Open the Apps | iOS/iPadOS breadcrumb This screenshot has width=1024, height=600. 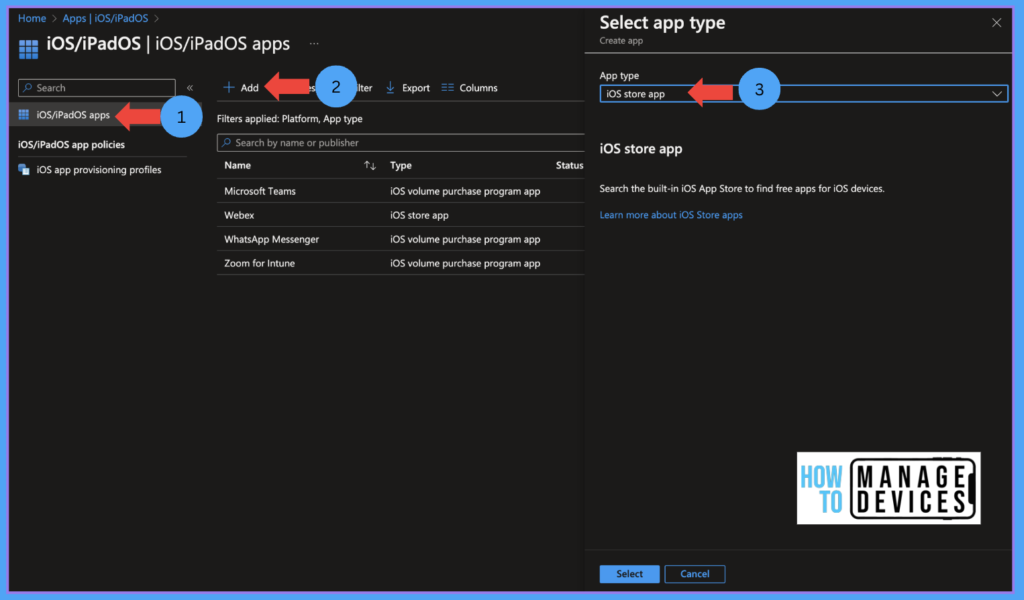pos(105,18)
